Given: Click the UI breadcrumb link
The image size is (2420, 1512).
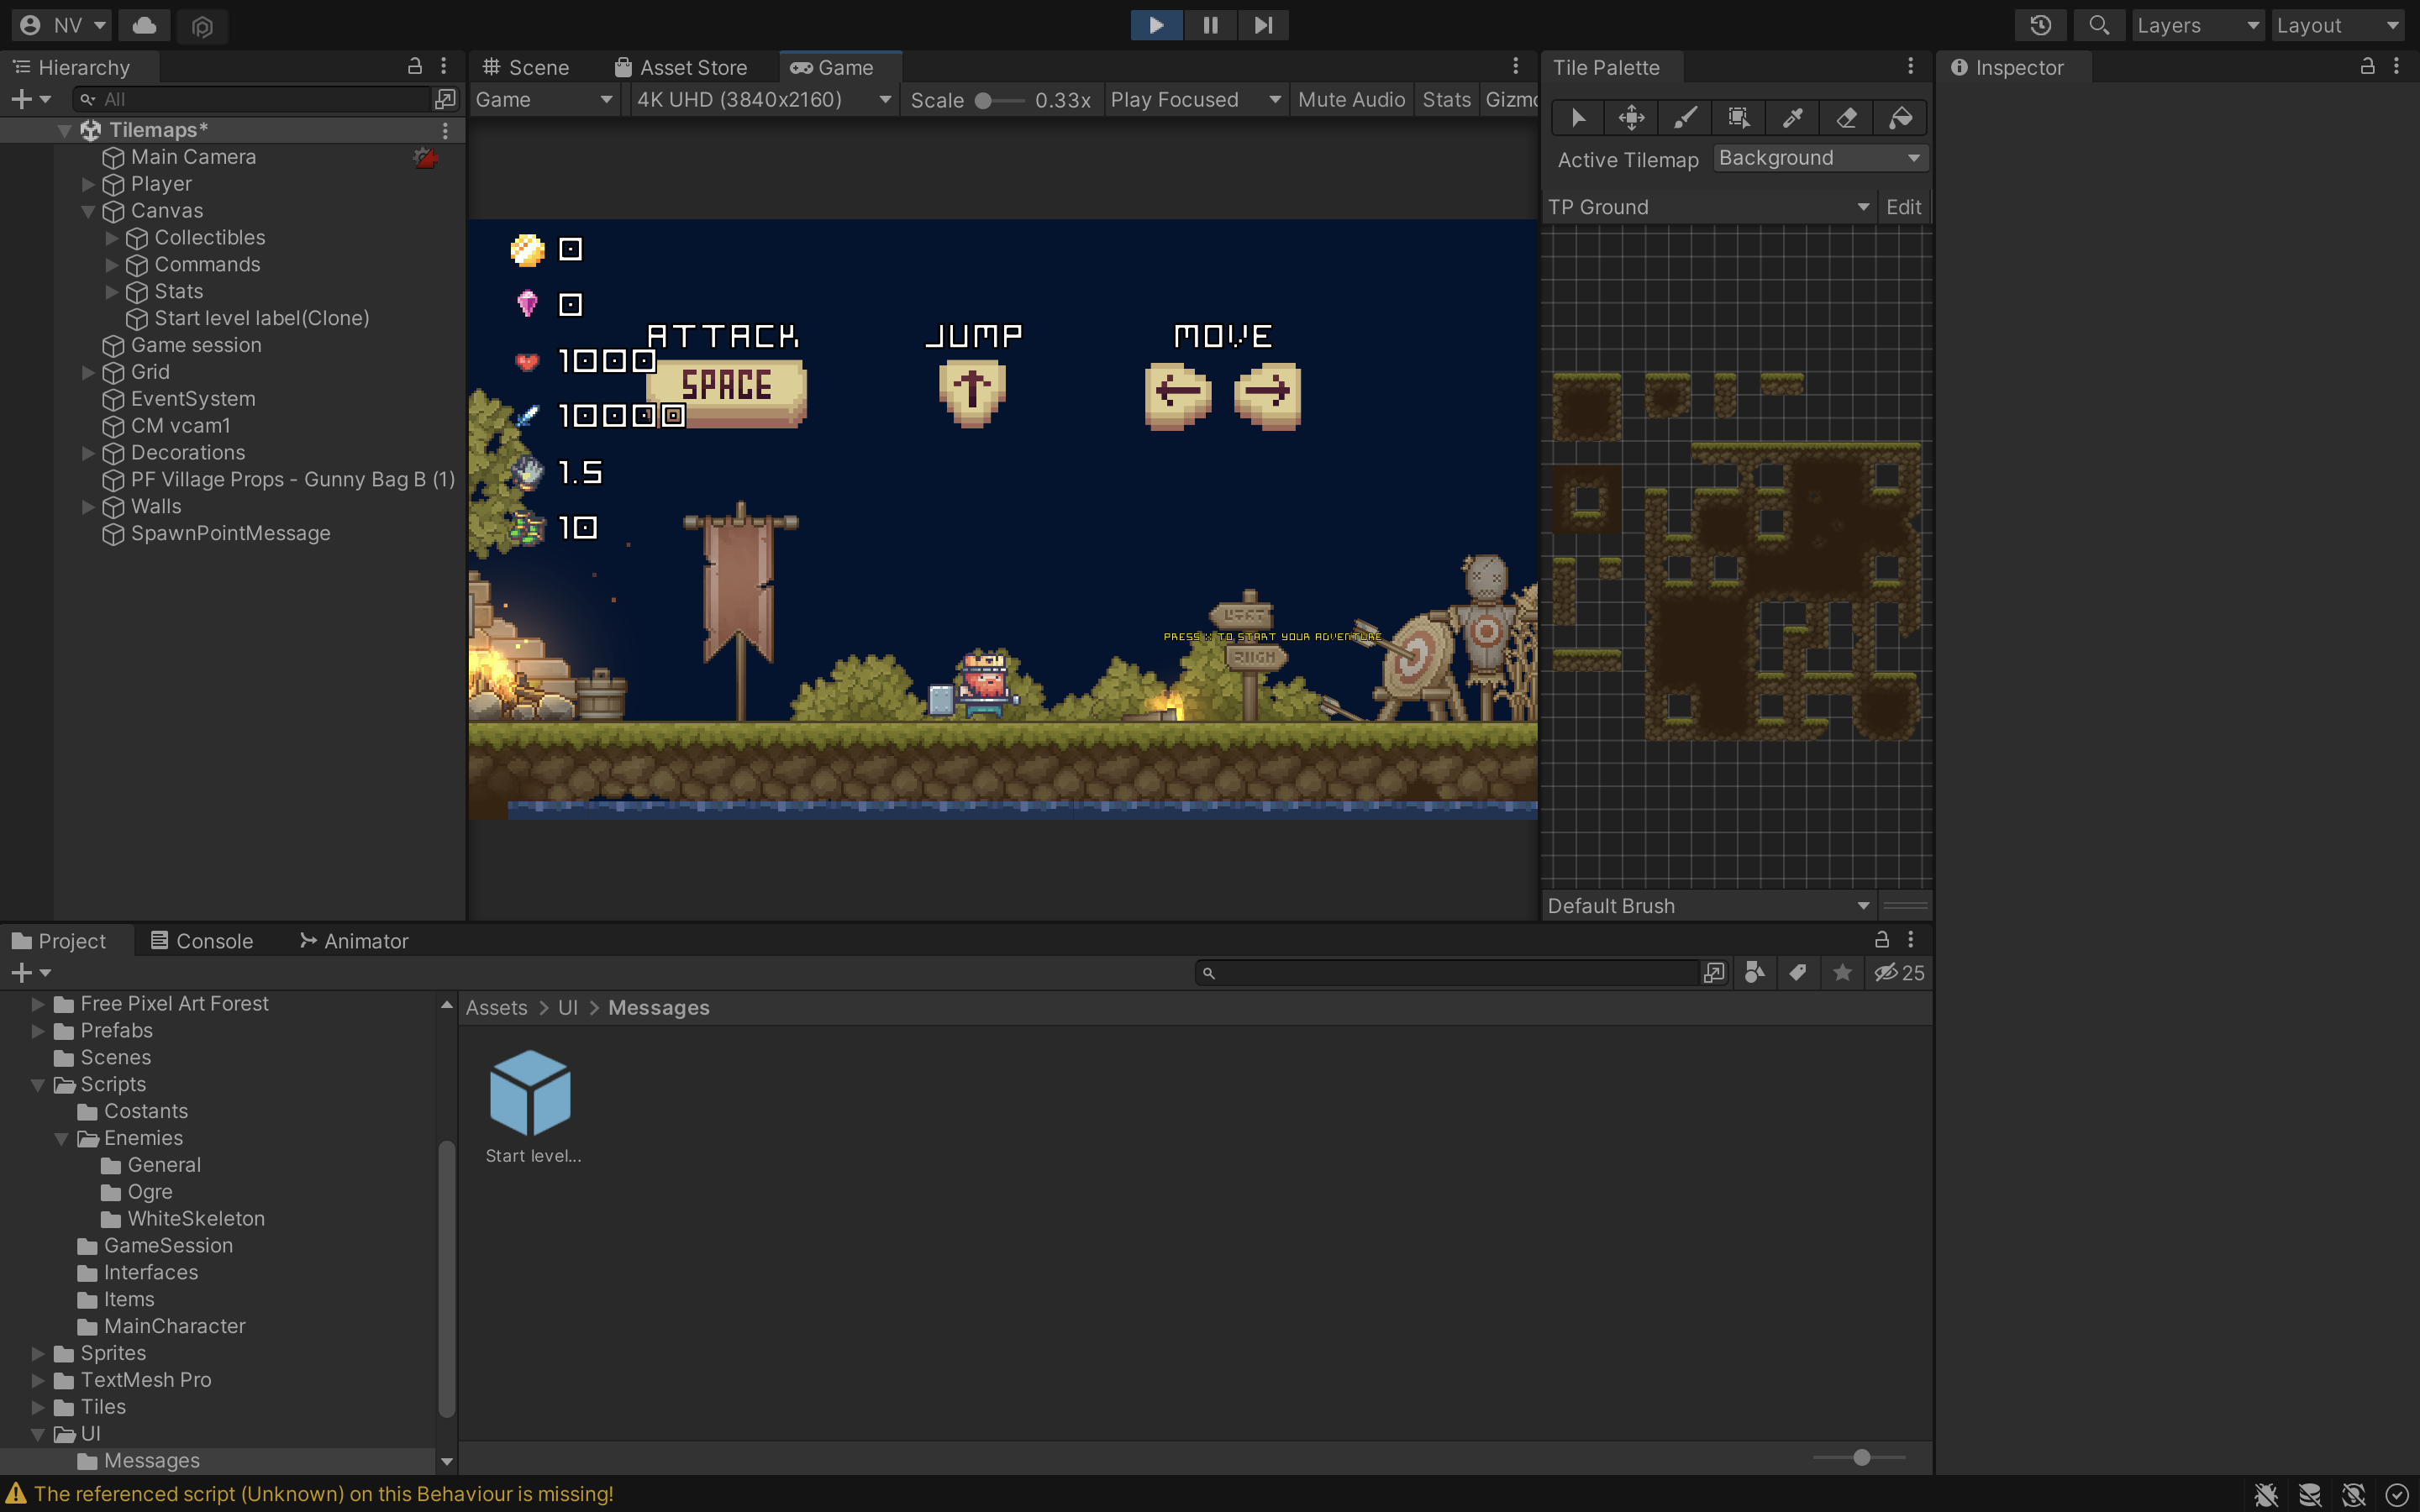Looking at the screenshot, I should coord(568,1008).
